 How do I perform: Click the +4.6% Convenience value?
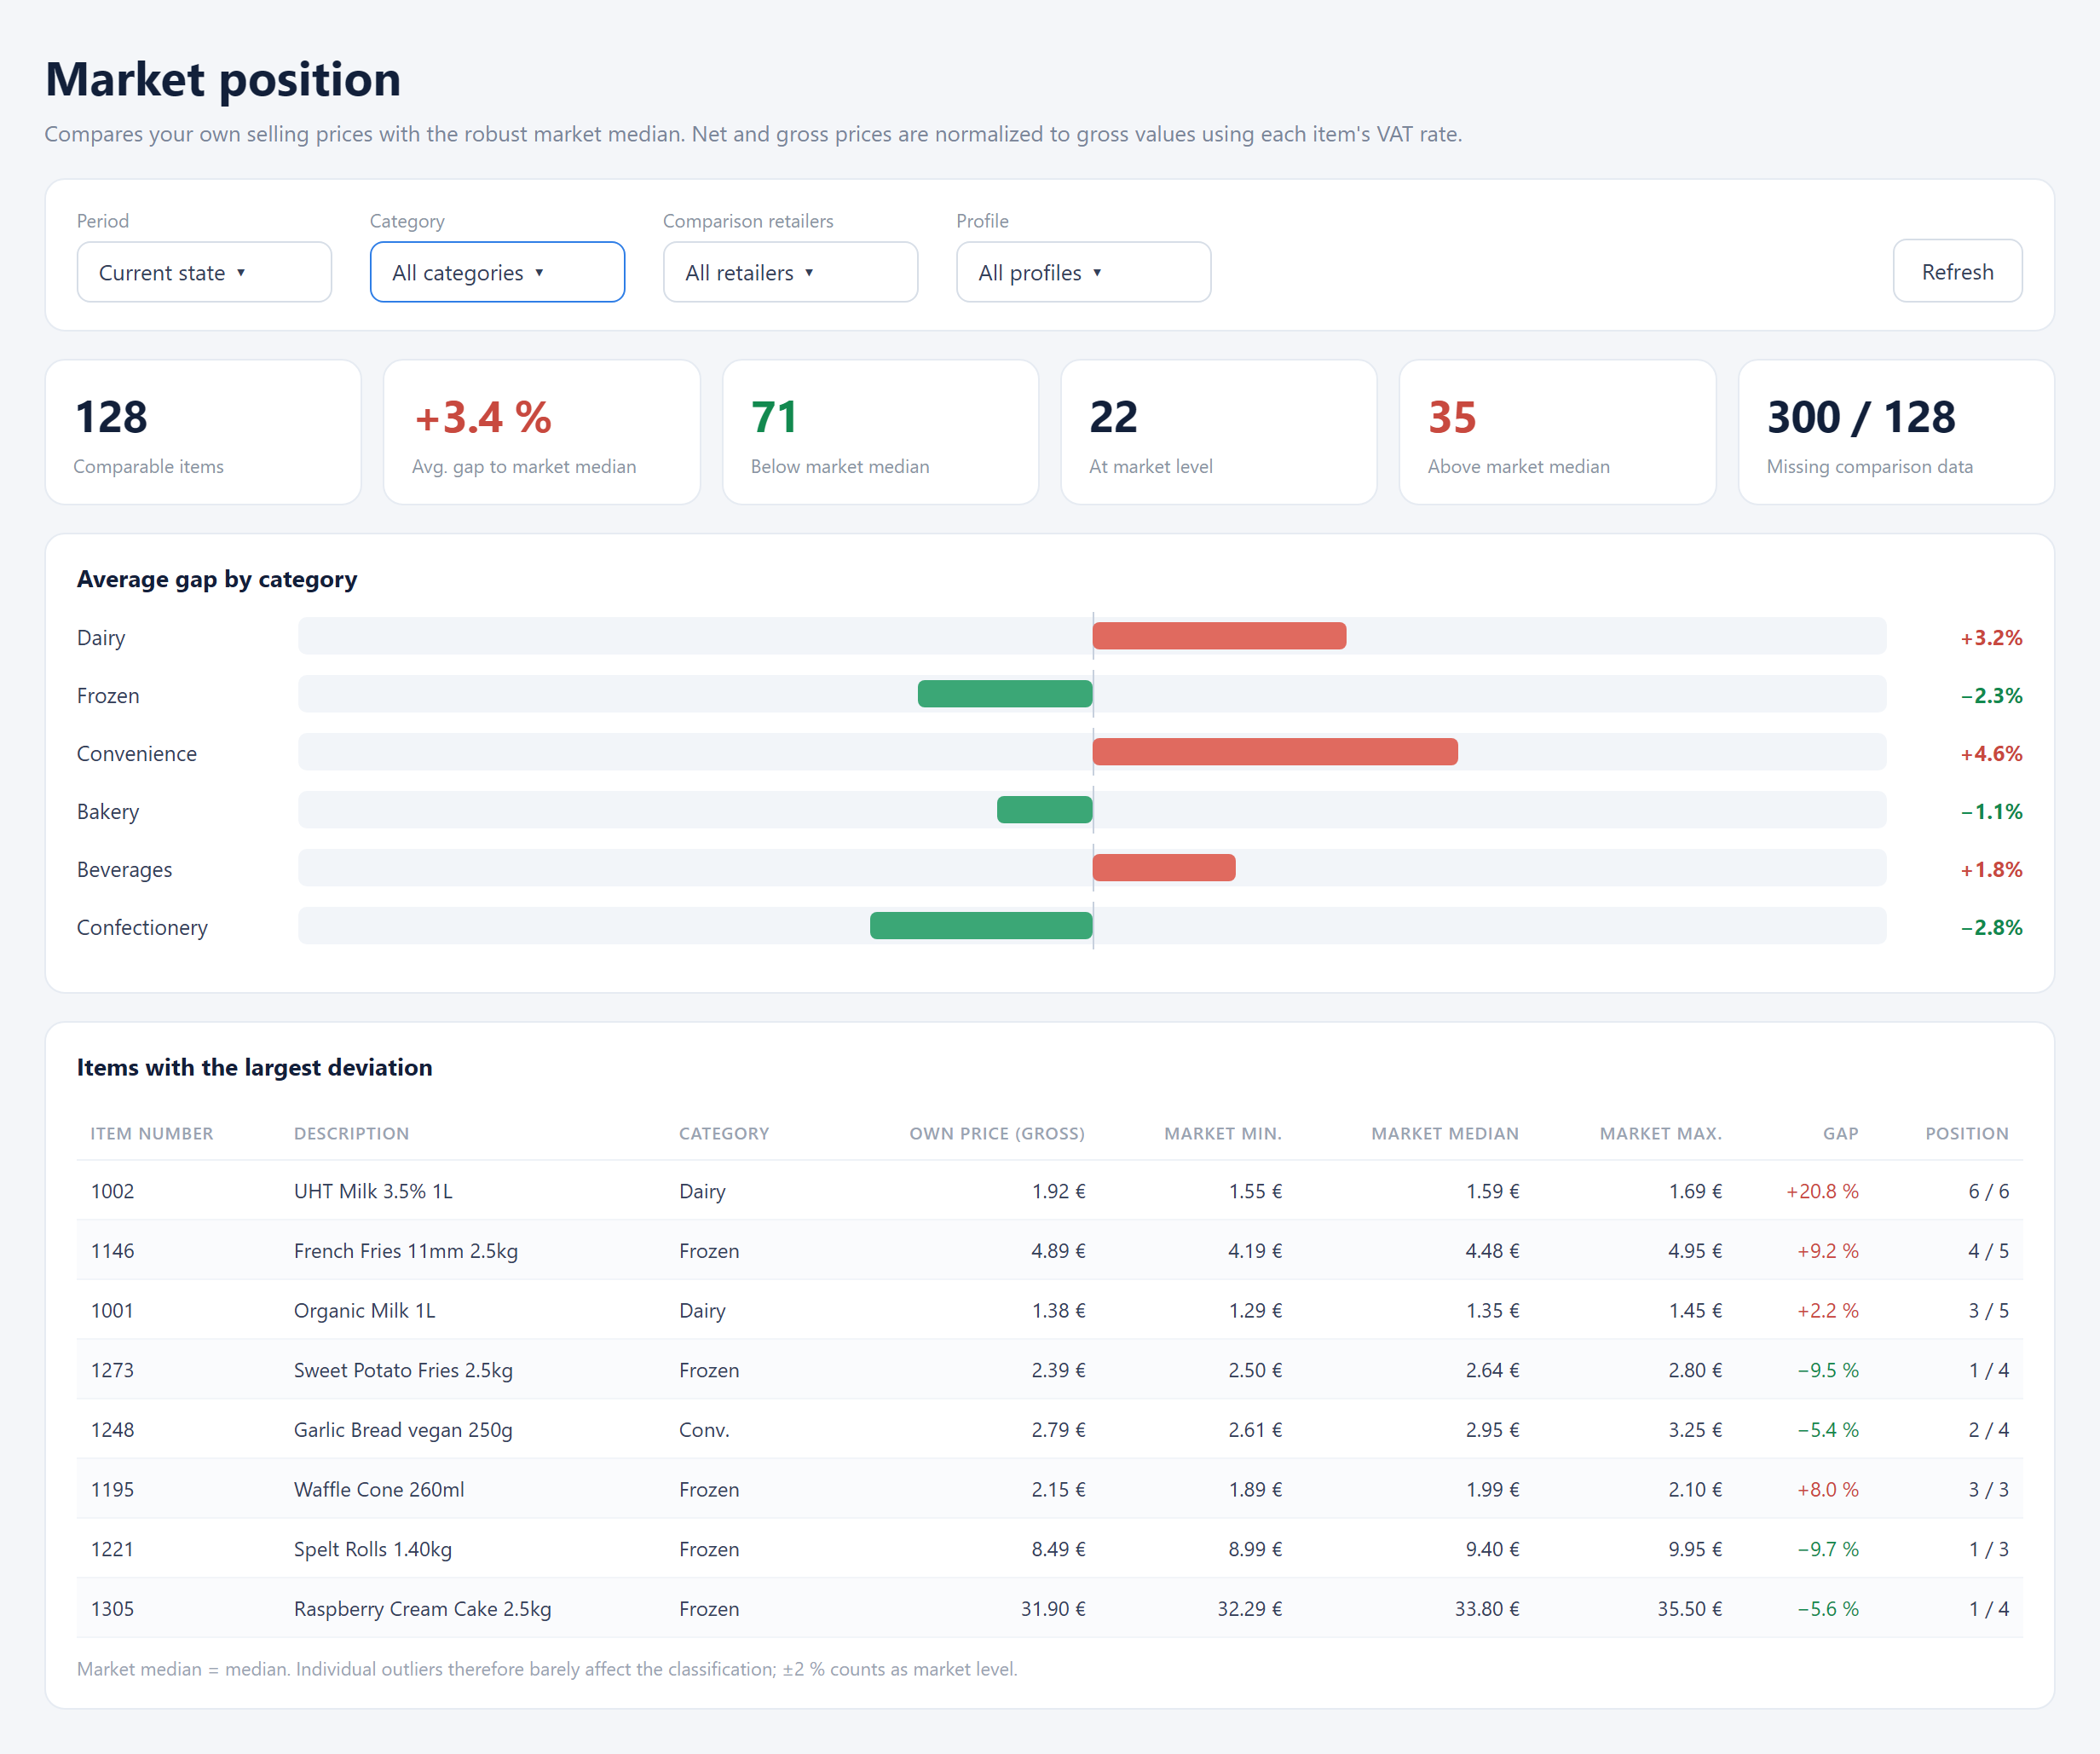pos(1991,754)
